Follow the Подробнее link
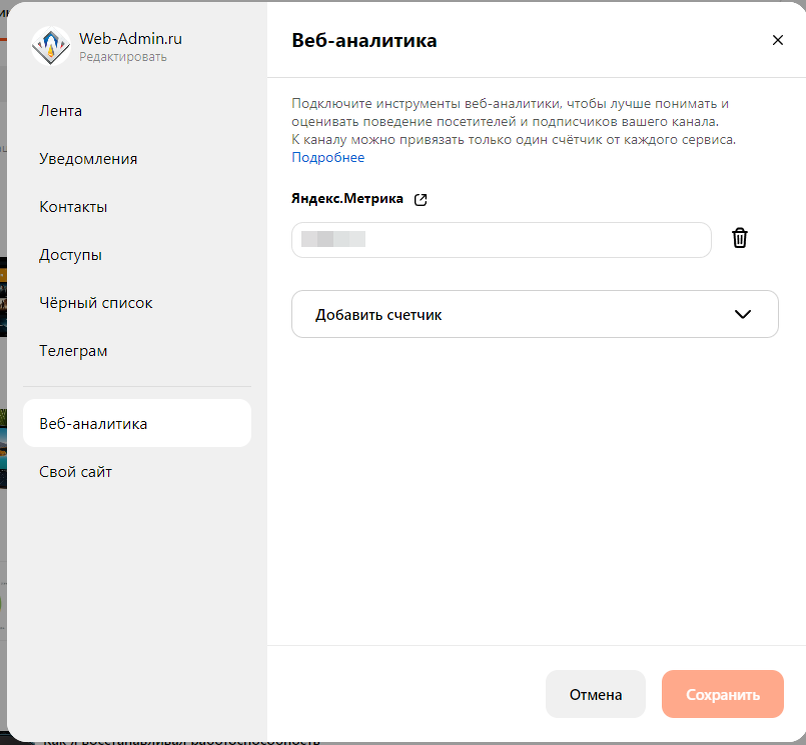 328,157
